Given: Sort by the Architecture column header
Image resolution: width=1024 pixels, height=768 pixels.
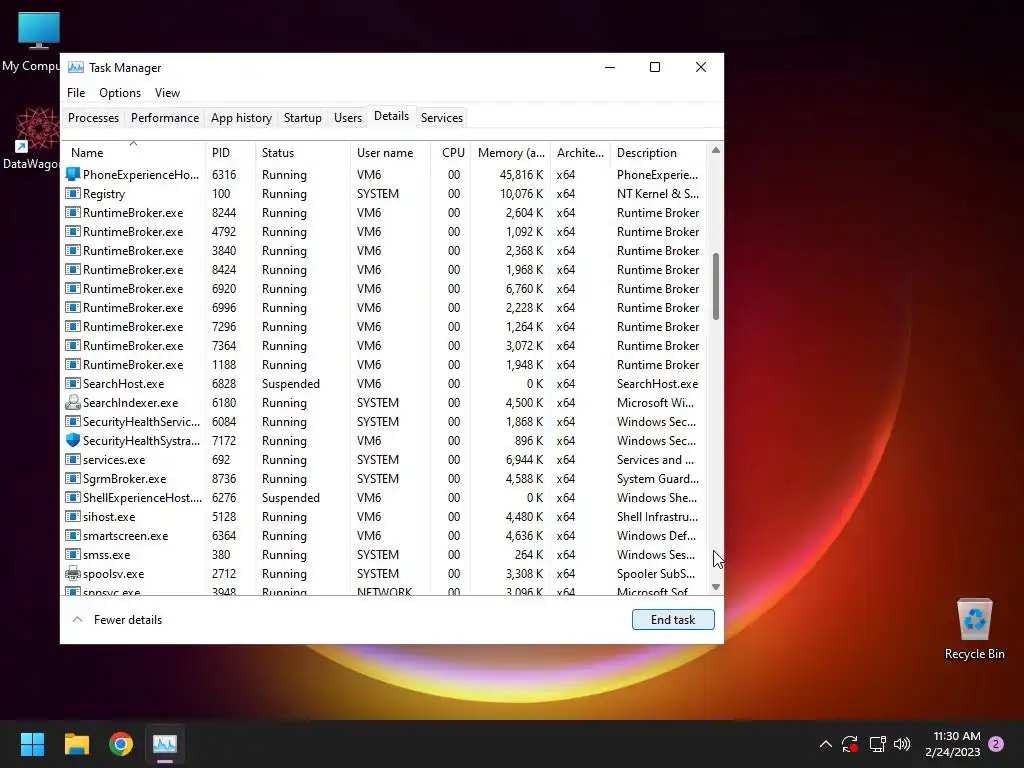Looking at the screenshot, I should (580, 153).
